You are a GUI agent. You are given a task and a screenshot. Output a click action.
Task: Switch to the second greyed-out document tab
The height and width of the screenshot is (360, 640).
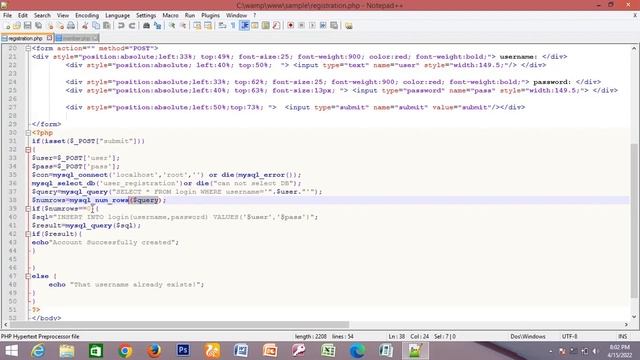[77, 38]
